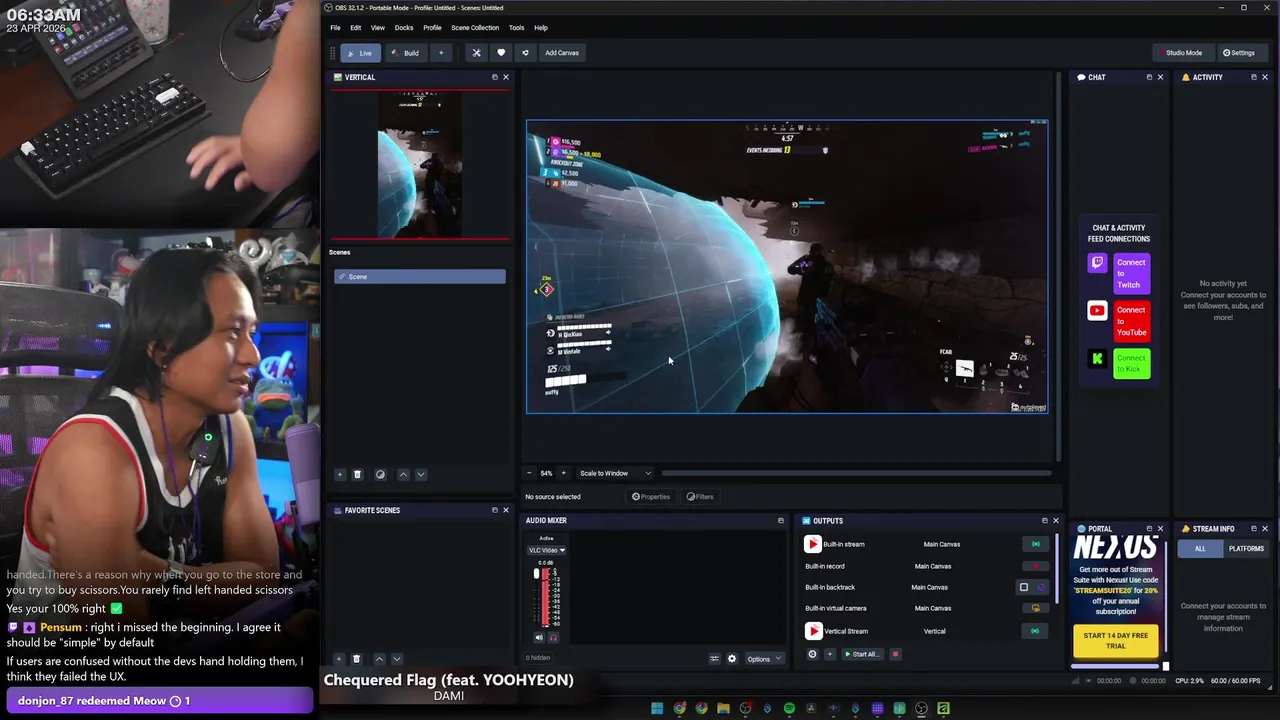This screenshot has width=1280, height=720.
Task: Pop out the Outputs dock
Action: coord(1044,520)
